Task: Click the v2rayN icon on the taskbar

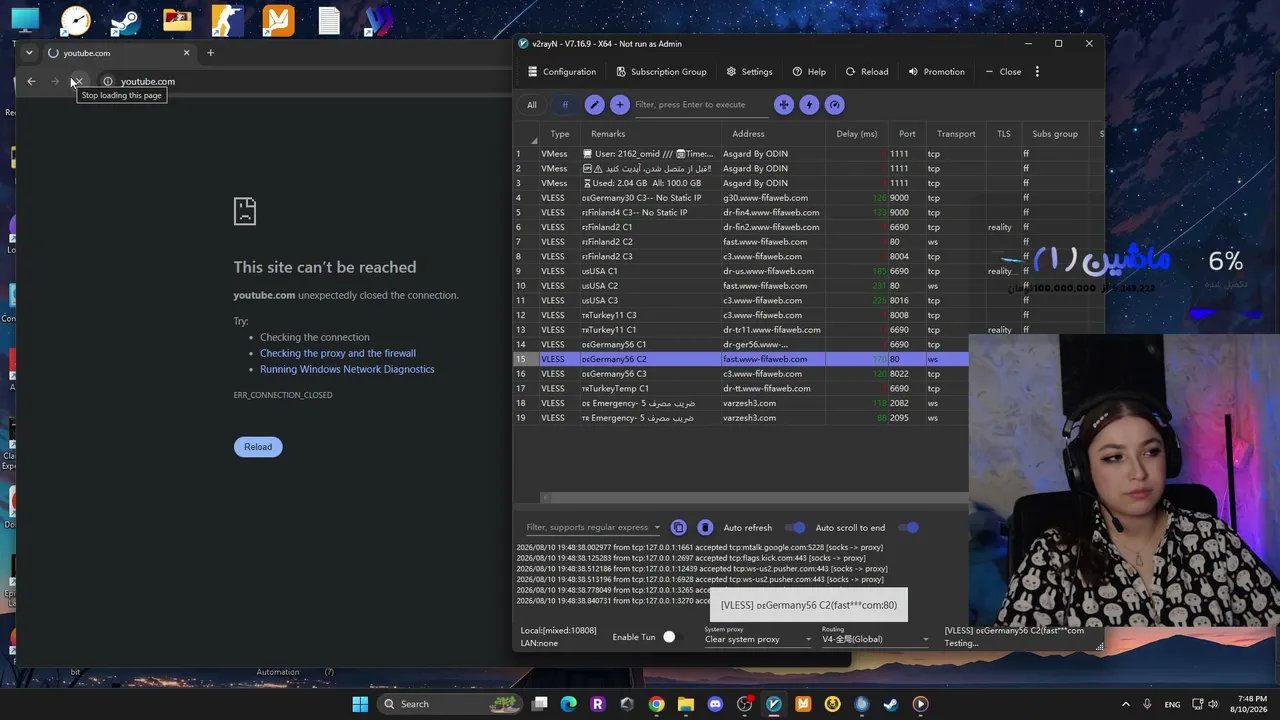Action: point(774,704)
